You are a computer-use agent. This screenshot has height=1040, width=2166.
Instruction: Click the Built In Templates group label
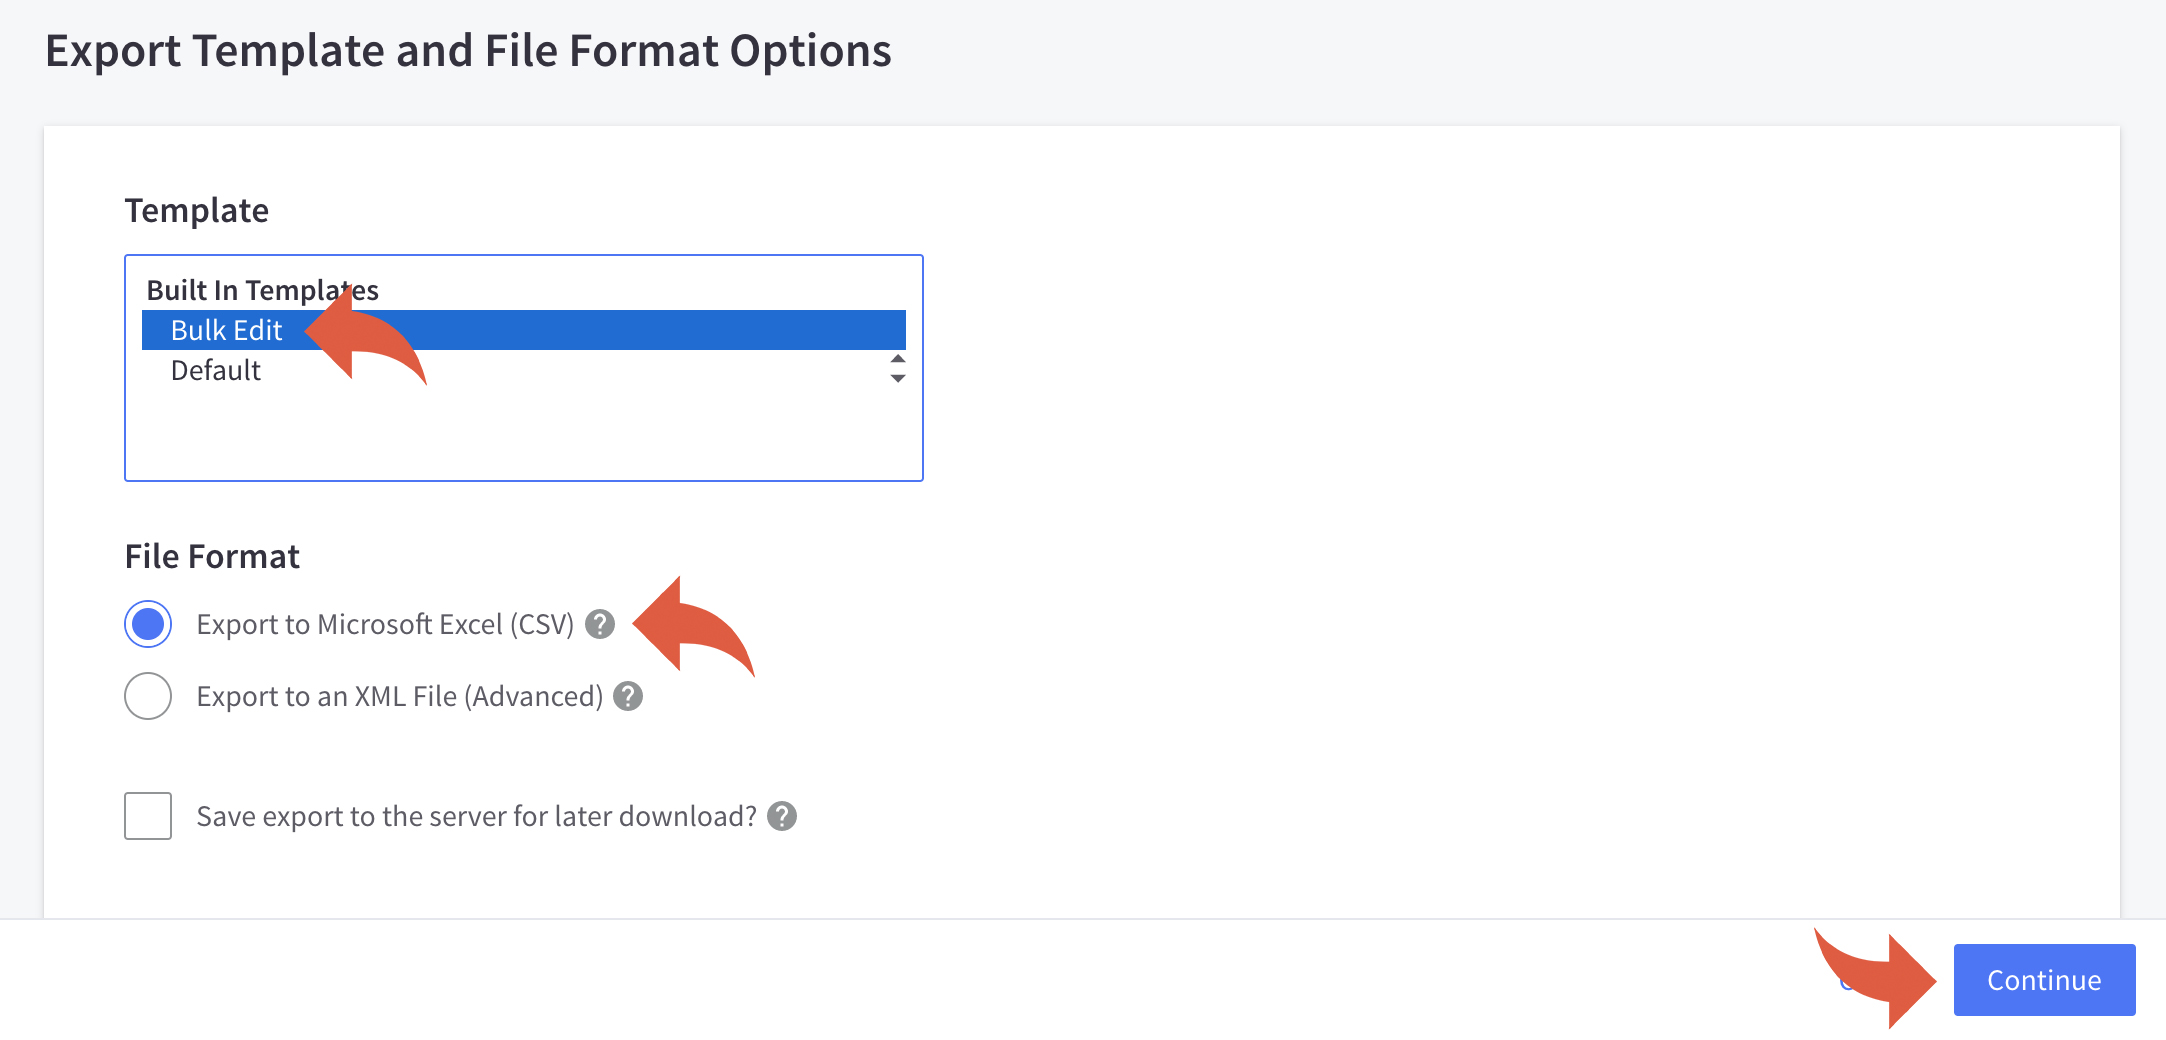pyautogui.click(x=262, y=290)
